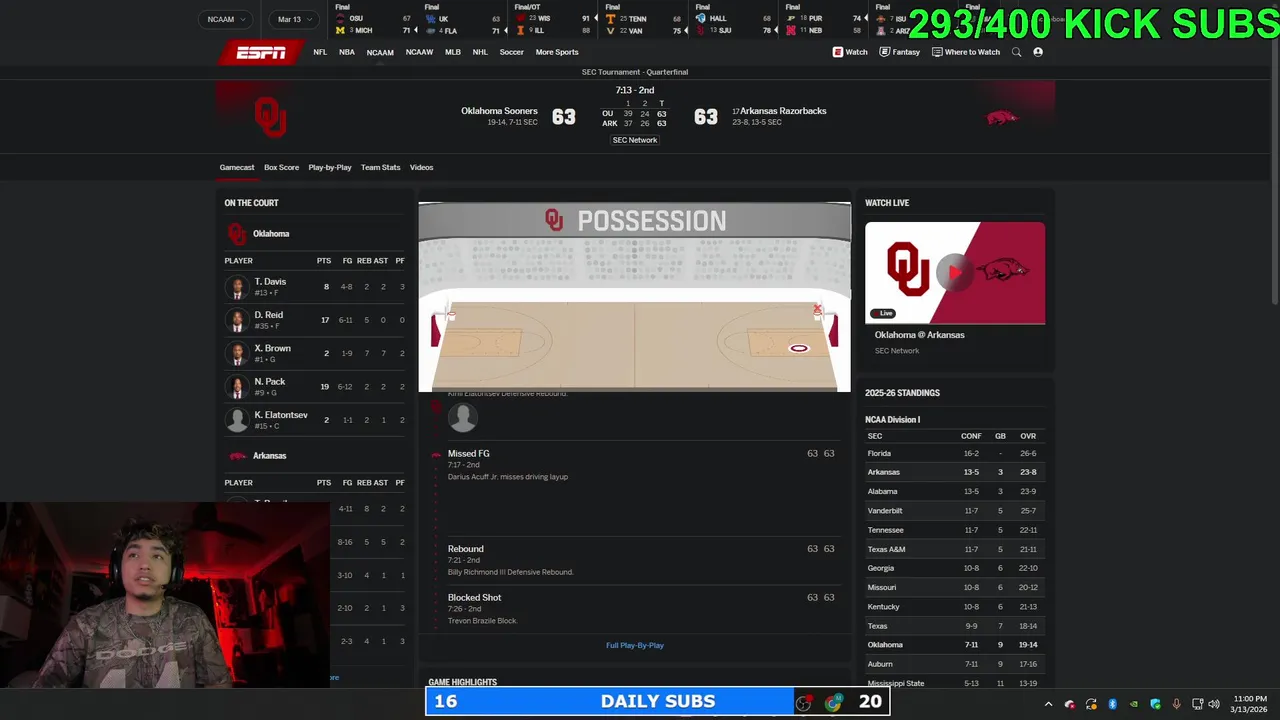The height and width of the screenshot is (720, 1280).
Task: Click the Arkansas Razorback logo in scoreboard
Action: pyautogui.click(x=1002, y=118)
